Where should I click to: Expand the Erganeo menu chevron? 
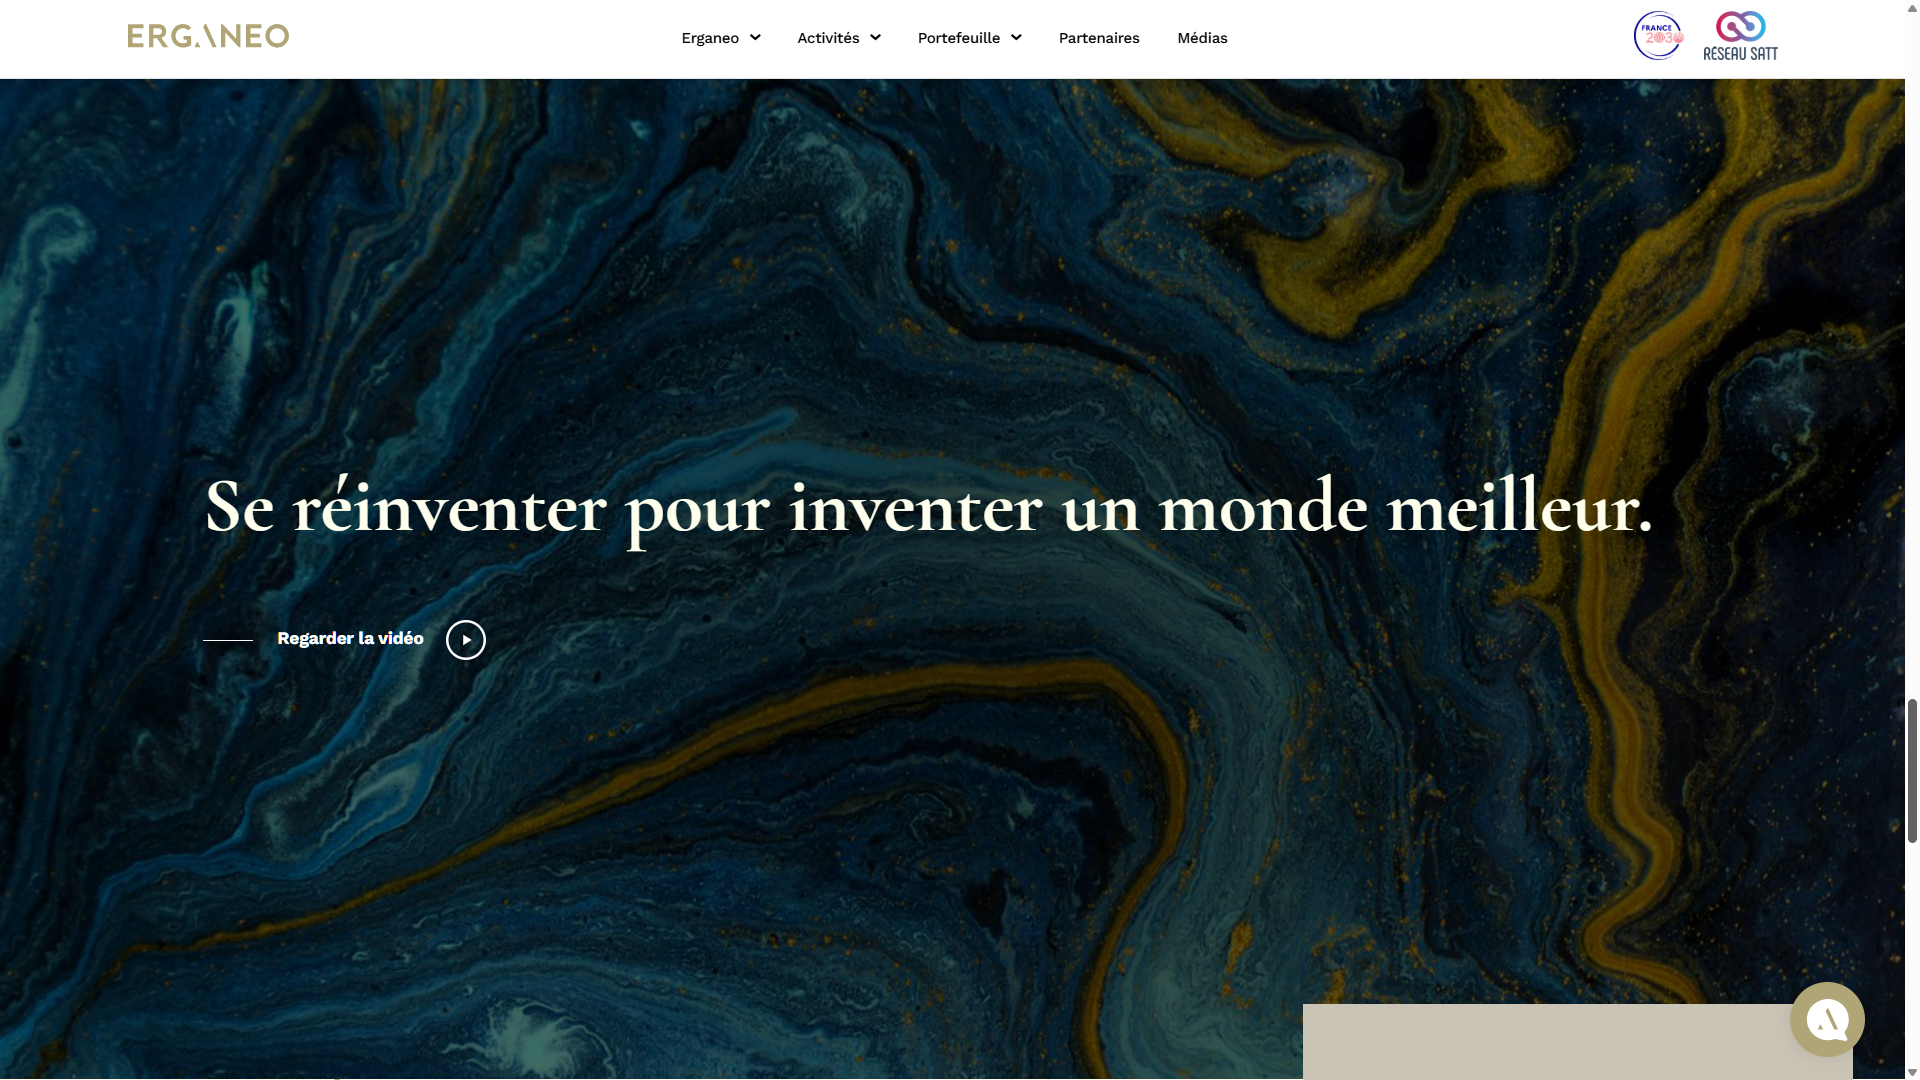click(x=755, y=38)
